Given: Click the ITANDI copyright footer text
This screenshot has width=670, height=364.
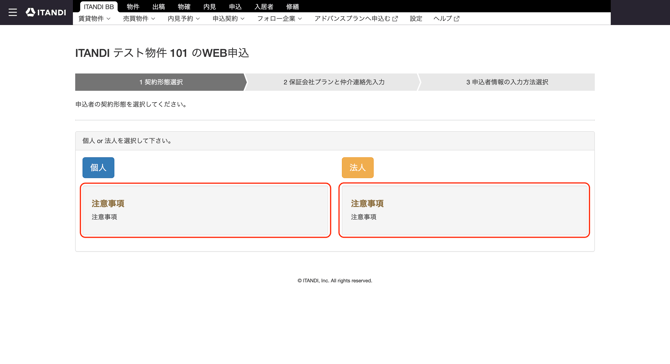Looking at the screenshot, I should coord(335,281).
